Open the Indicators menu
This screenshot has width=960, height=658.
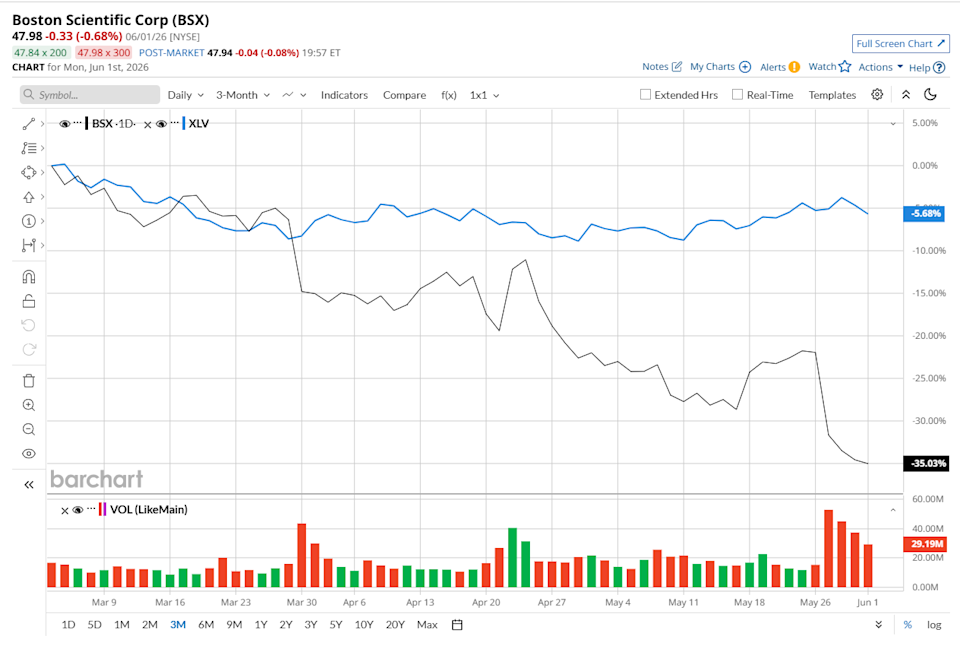tap(344, 95)
